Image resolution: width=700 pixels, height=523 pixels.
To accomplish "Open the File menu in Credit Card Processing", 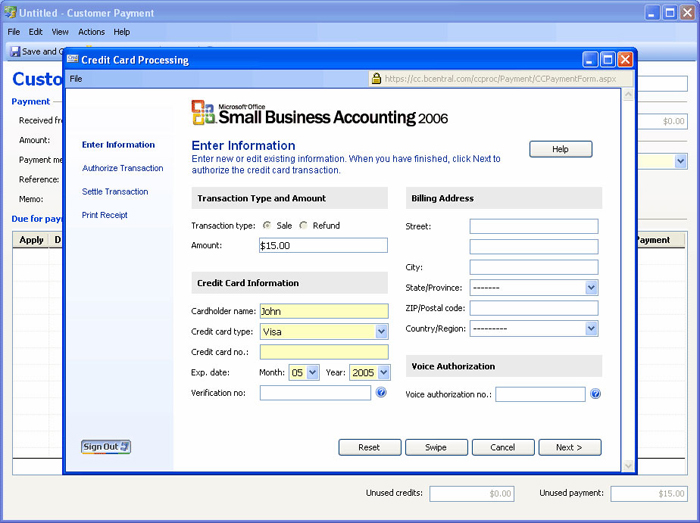I will (76, 78).
